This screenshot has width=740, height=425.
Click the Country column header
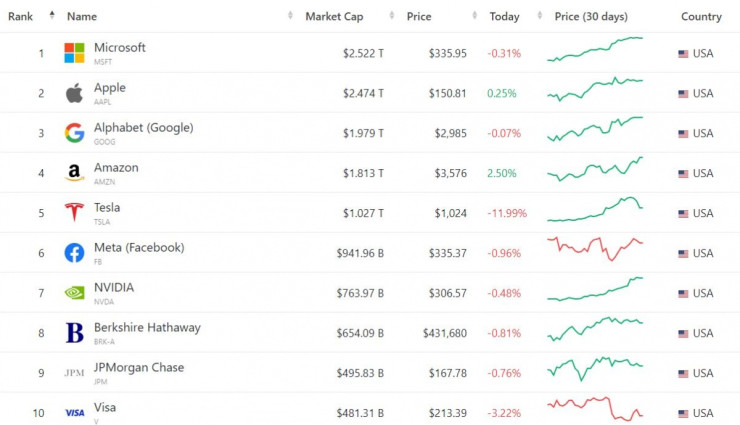(701, 16)
